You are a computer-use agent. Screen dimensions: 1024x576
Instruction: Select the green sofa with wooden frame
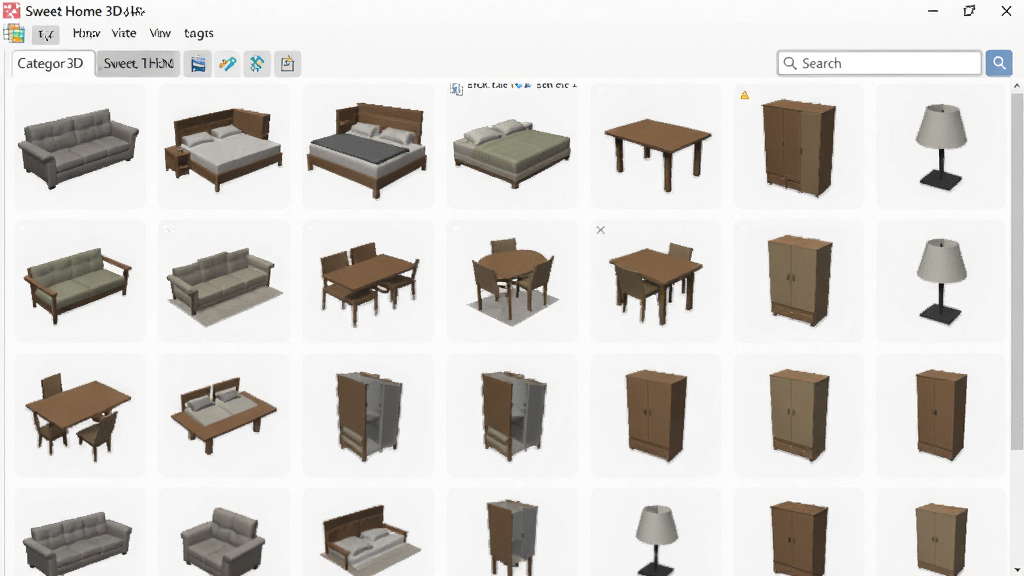[80, 281]
